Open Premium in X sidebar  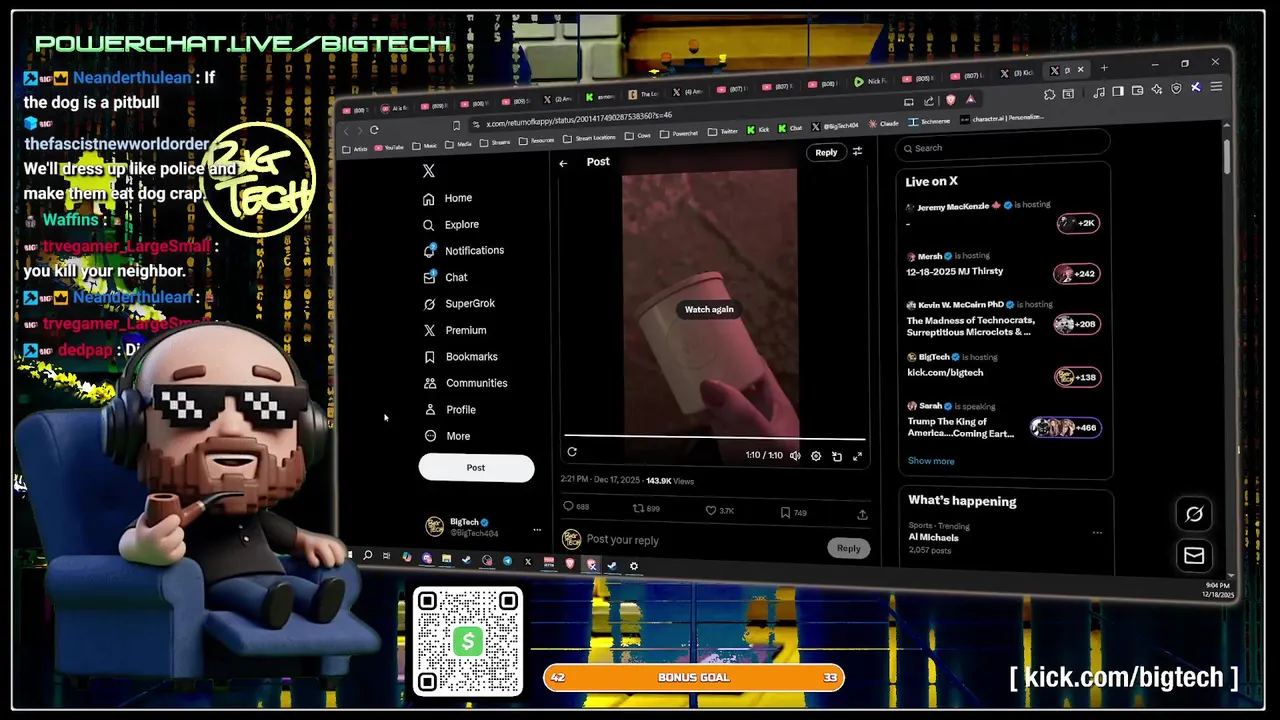(455, 330)
